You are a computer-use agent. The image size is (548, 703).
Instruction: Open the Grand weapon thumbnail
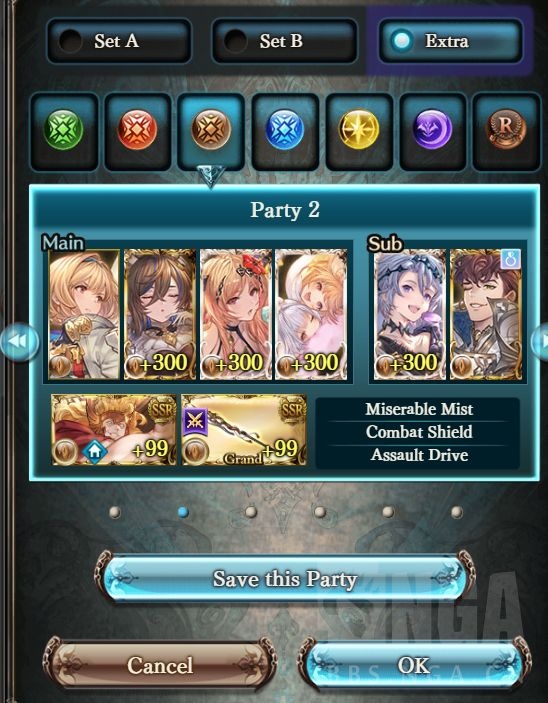click(x=244, y=430)
